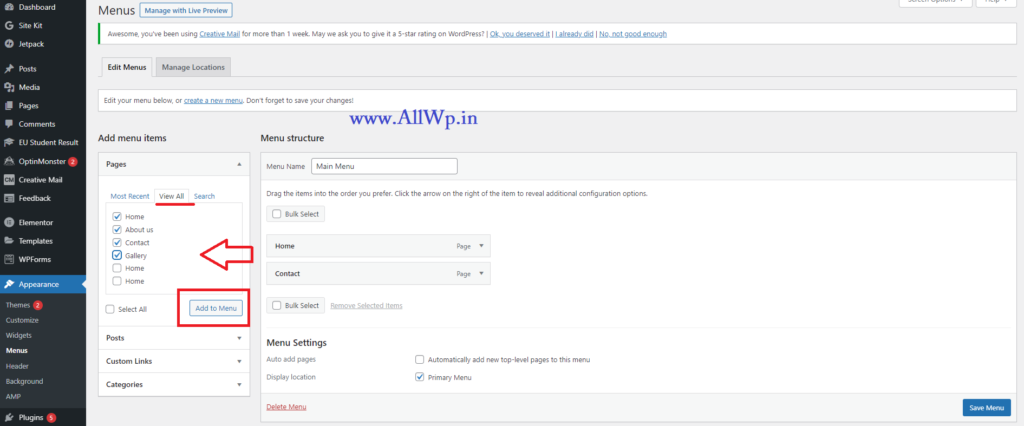Open the Dashboard sidebar icon
The width and height of the screenshot is (1024, 426).
click(9, 7)
